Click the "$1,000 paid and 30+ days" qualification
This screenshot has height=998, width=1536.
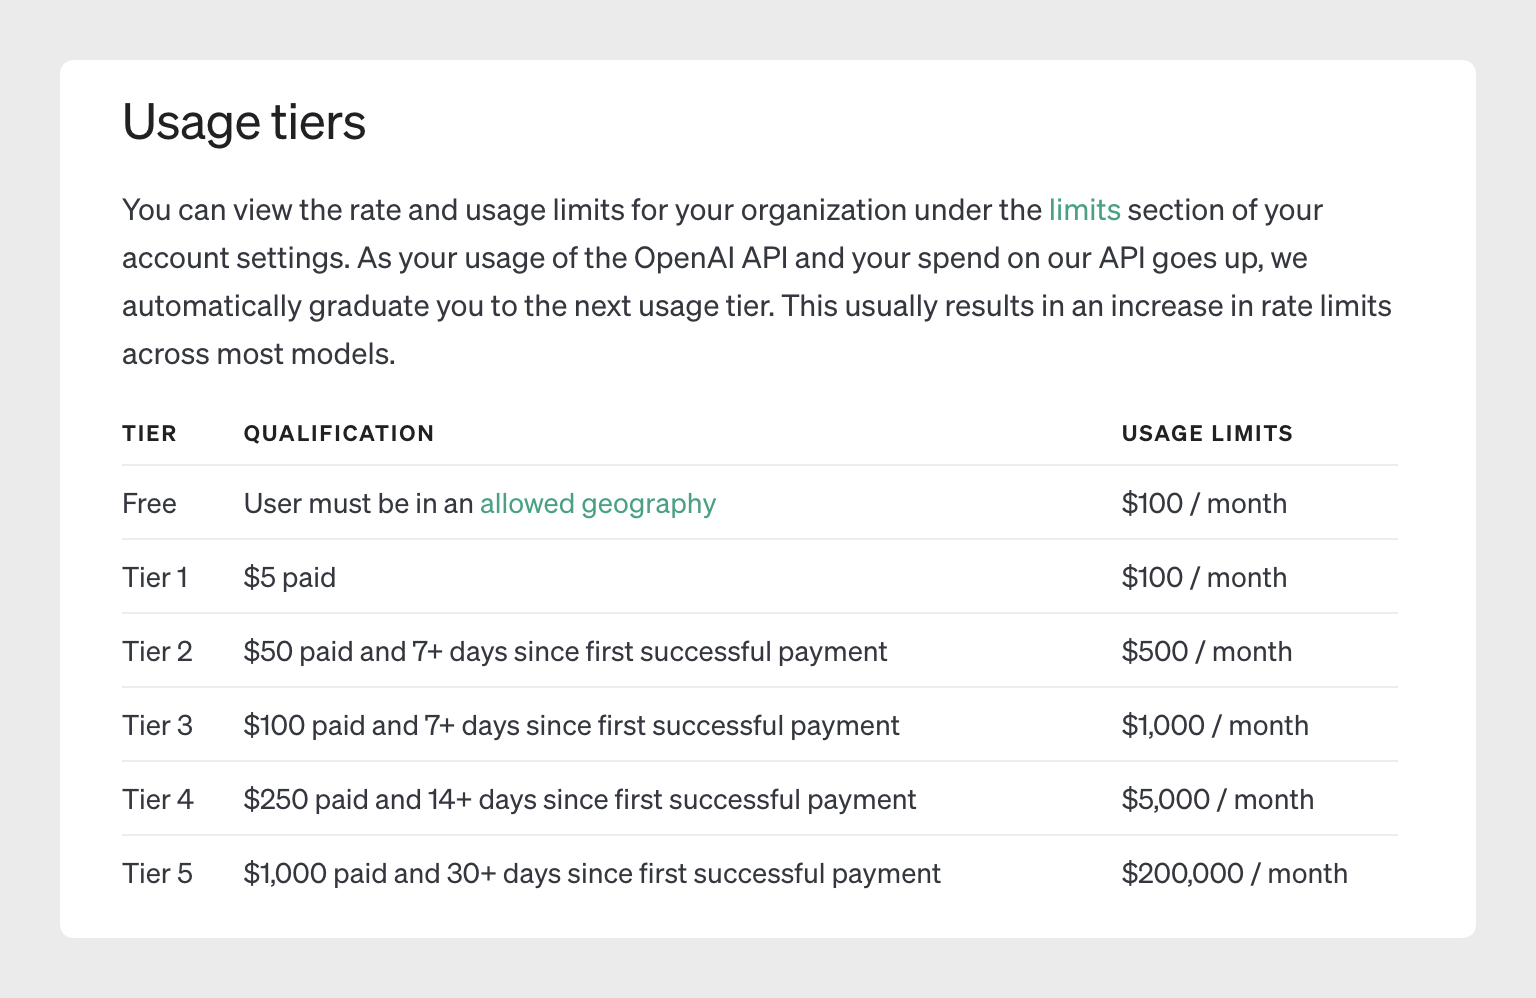point(592,873)
